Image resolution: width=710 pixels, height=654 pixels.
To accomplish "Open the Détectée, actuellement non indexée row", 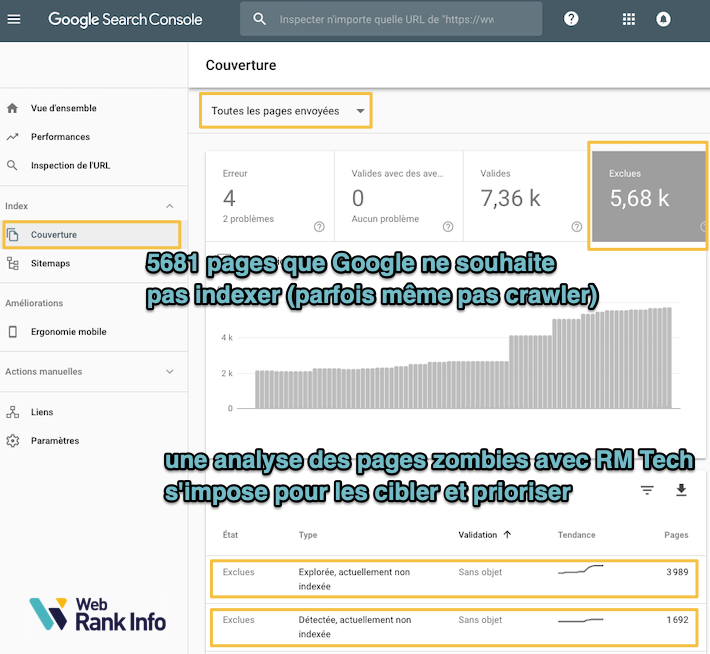I will pos(454,627).
